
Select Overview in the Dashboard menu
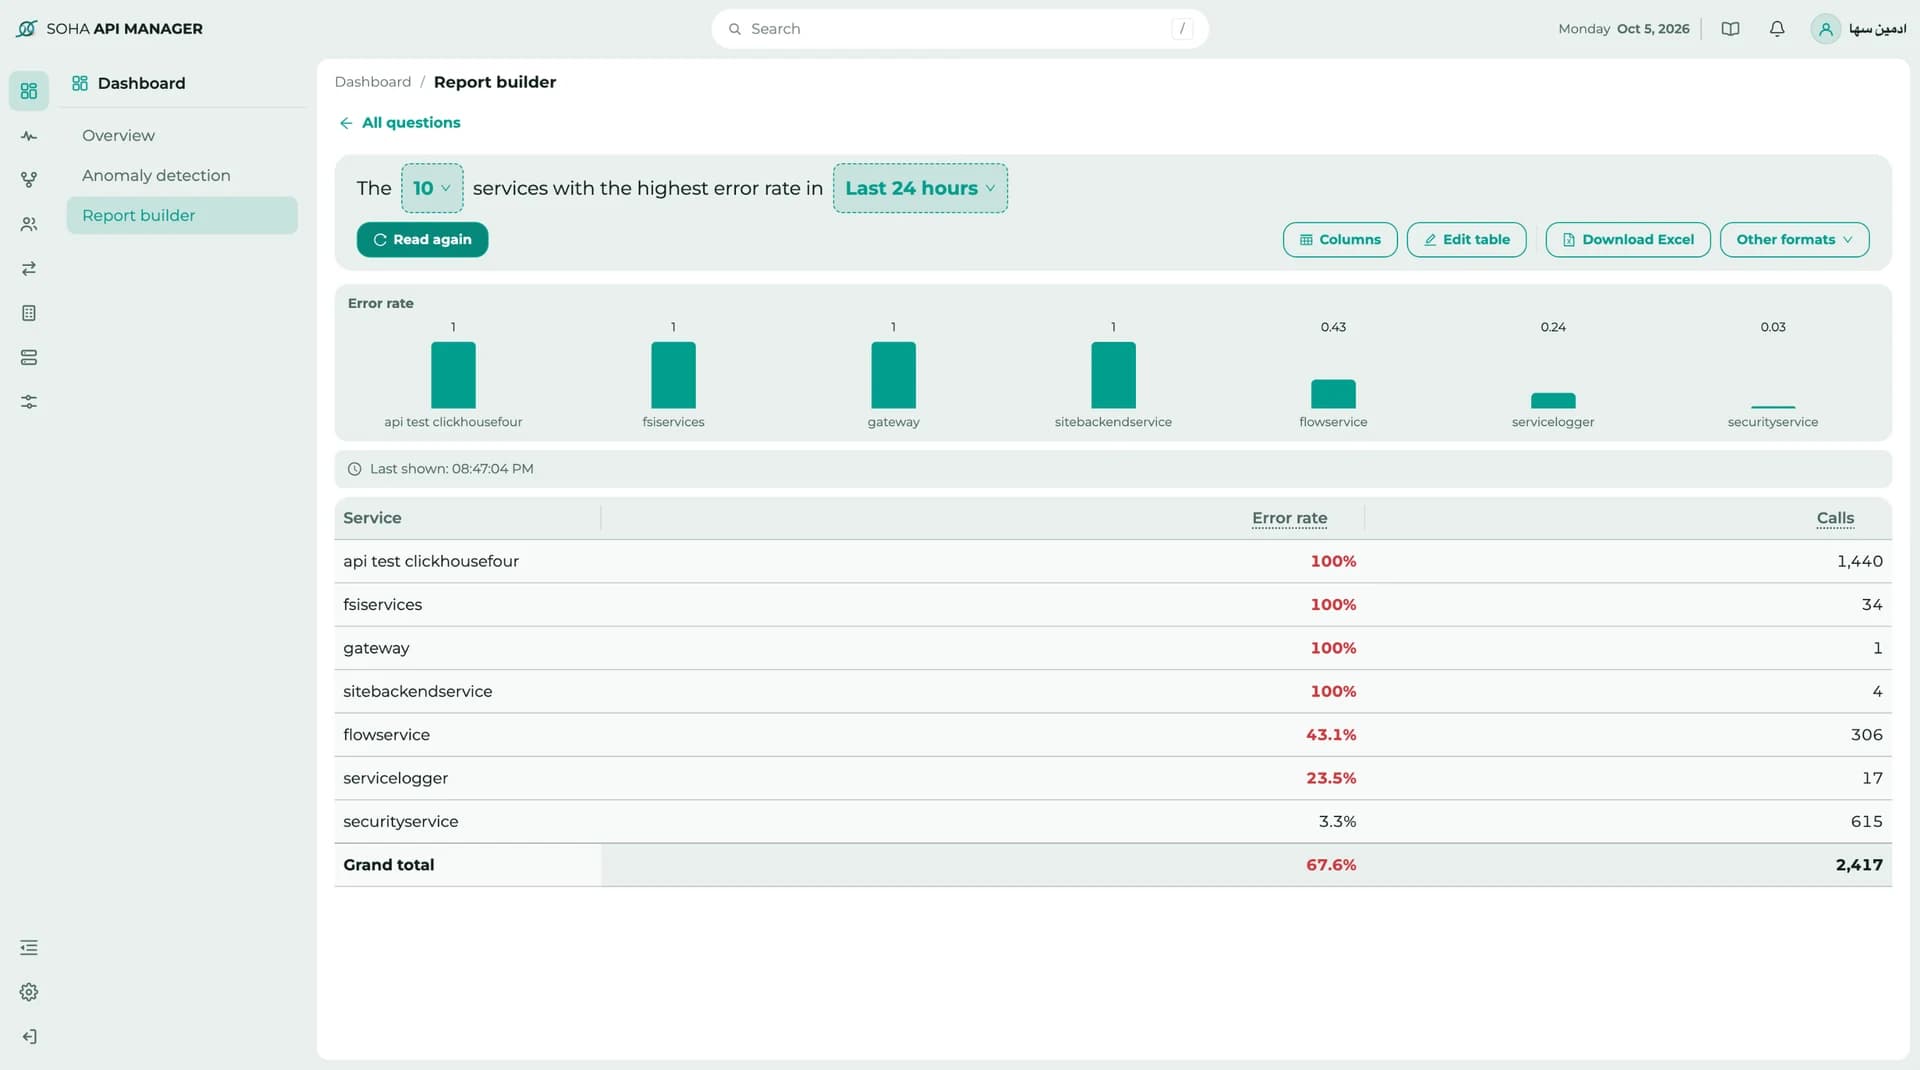(118, 136)
